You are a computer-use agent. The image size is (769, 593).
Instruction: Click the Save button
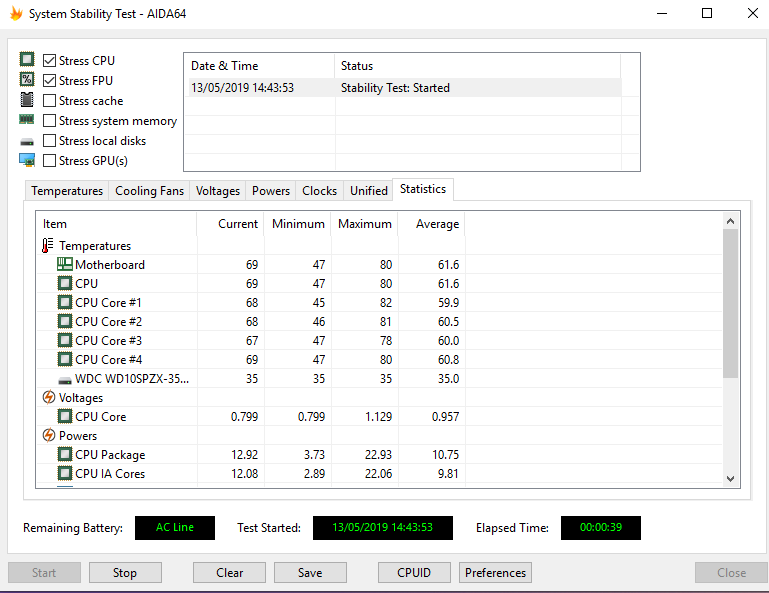(x=310, y=572)
